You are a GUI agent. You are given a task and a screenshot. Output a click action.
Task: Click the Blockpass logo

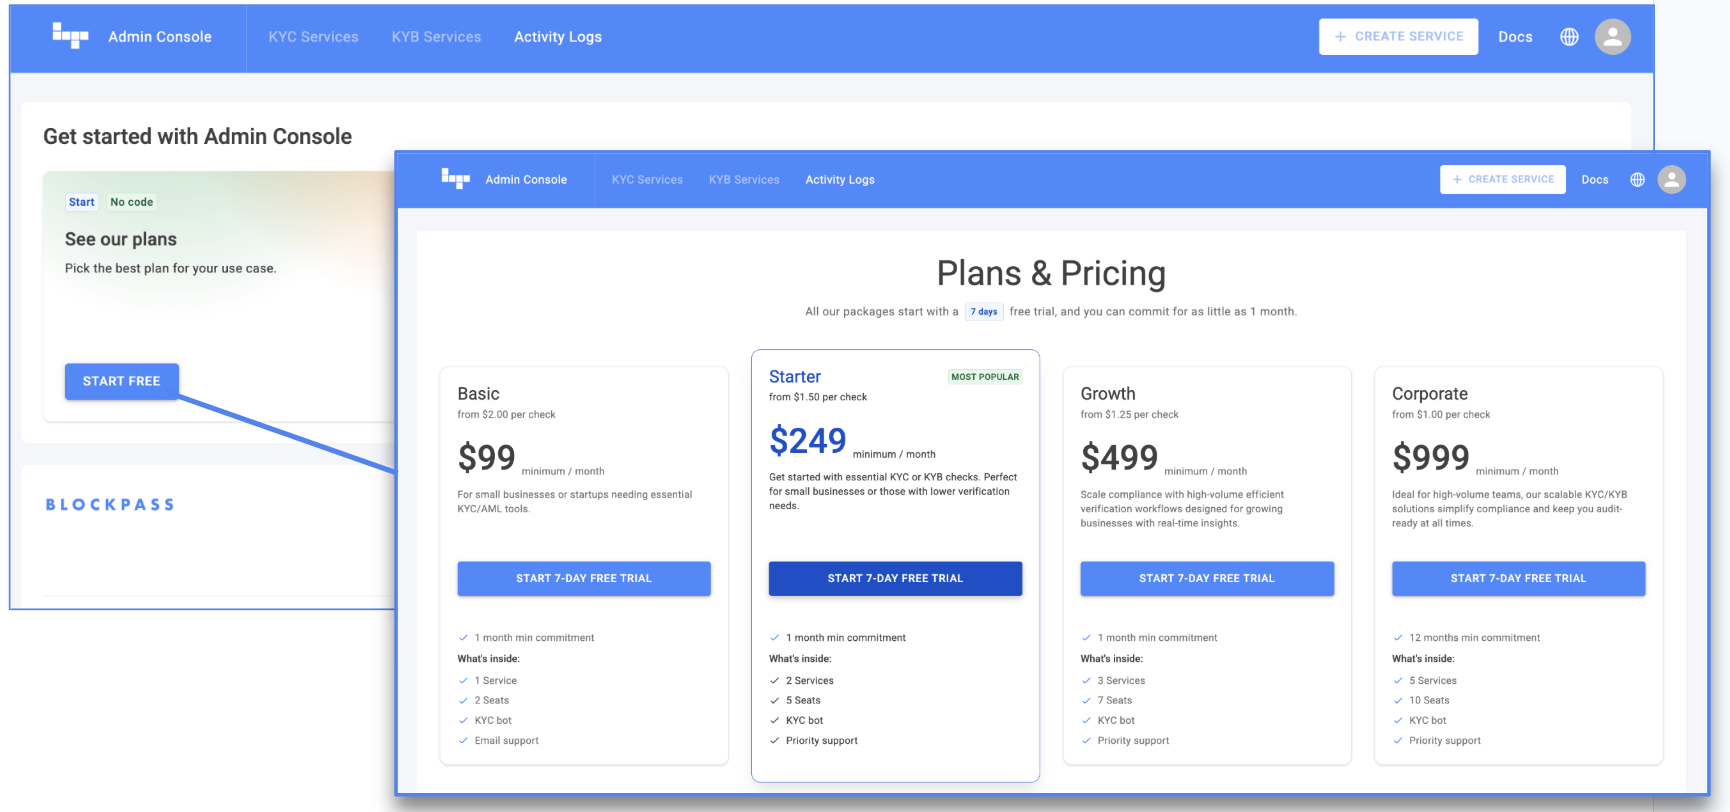[x=110, y=505]
